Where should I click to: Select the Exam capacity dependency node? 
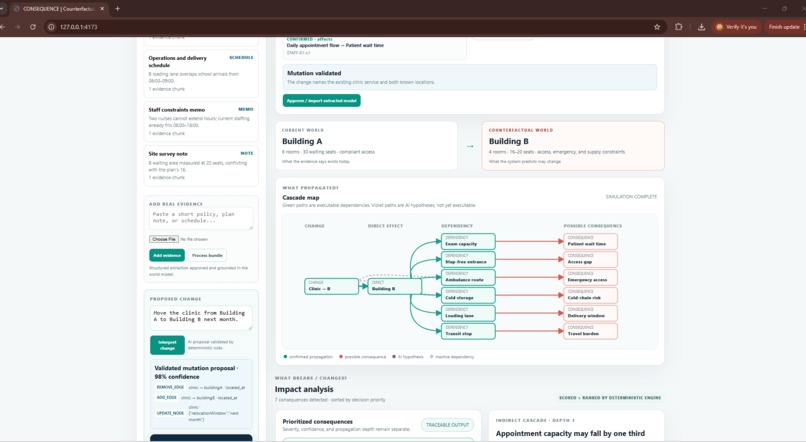468,241
